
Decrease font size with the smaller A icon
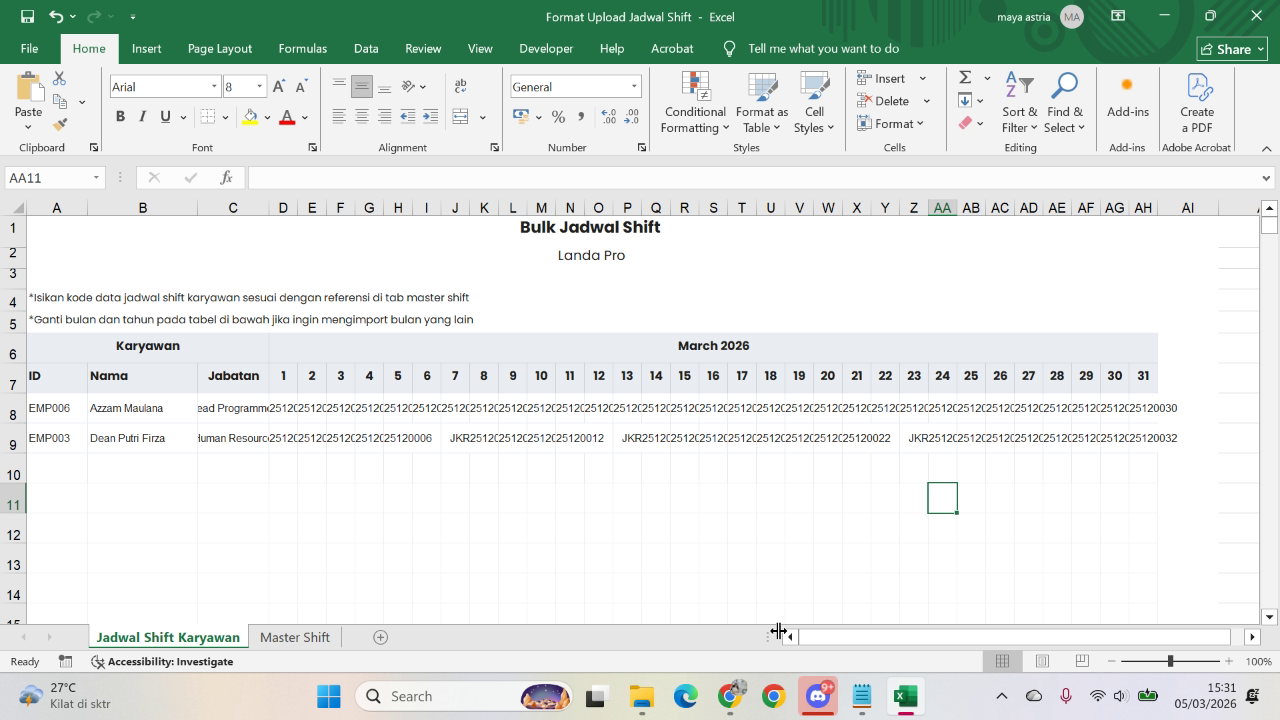coord(301,87)
